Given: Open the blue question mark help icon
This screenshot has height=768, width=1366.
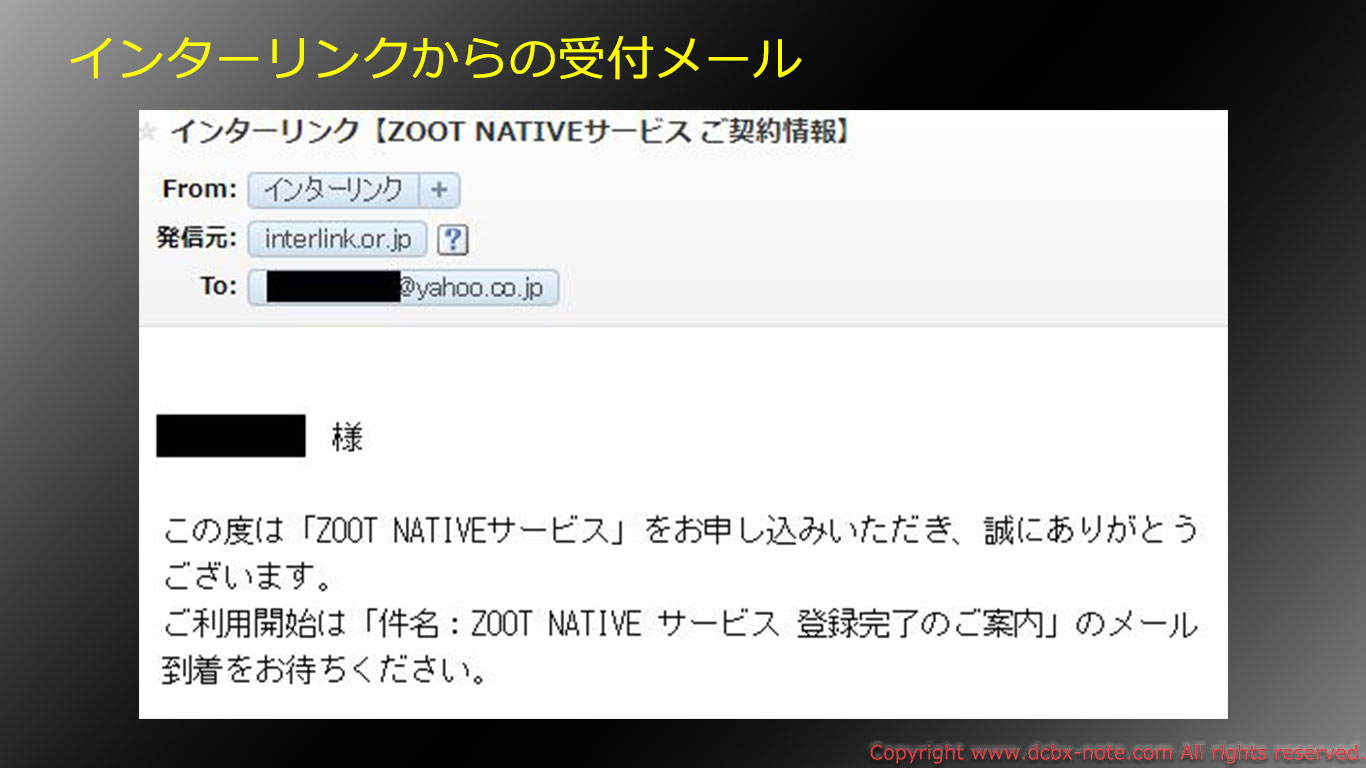Looking at the screenshot, I should click(453, 240).
